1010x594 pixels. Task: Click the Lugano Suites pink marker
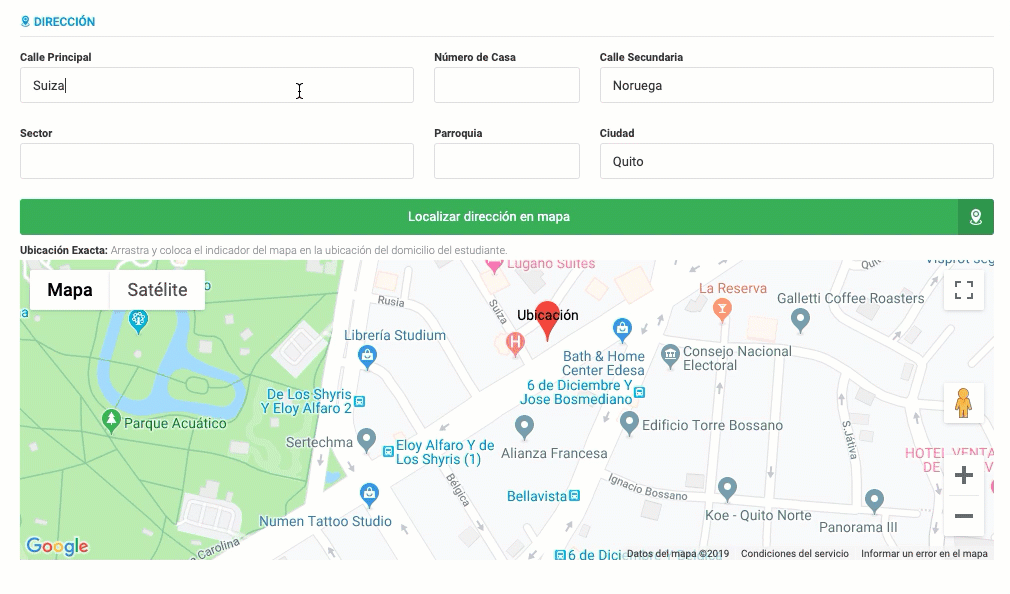pyautogui.click(x=494, y=265)
